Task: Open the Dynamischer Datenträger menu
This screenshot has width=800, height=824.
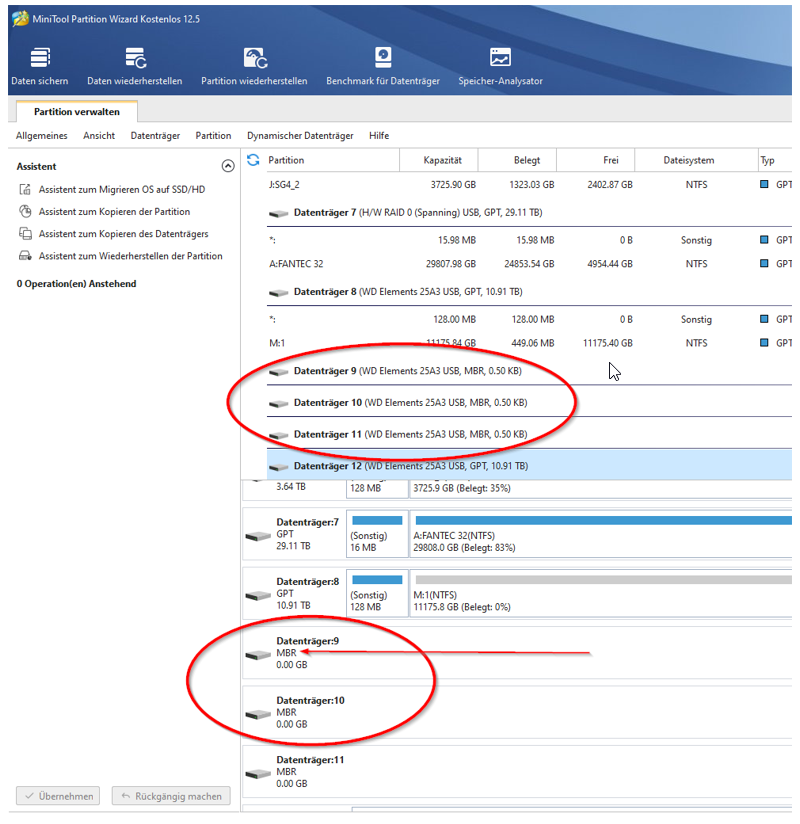Action: click(x=300, y=136)
